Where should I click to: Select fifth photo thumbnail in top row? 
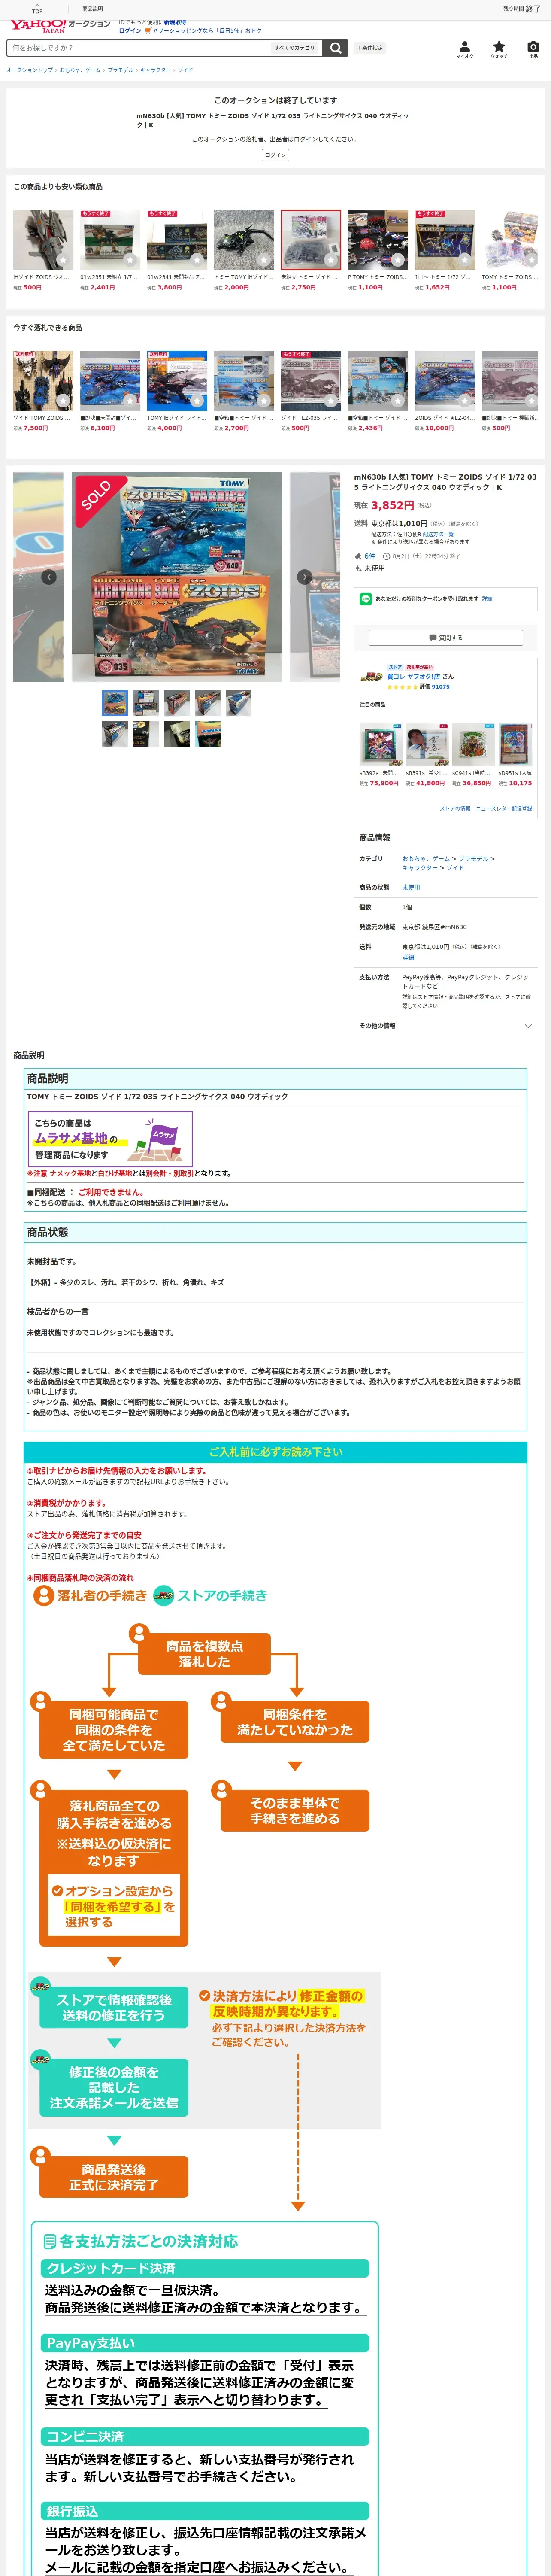[239, 702]
